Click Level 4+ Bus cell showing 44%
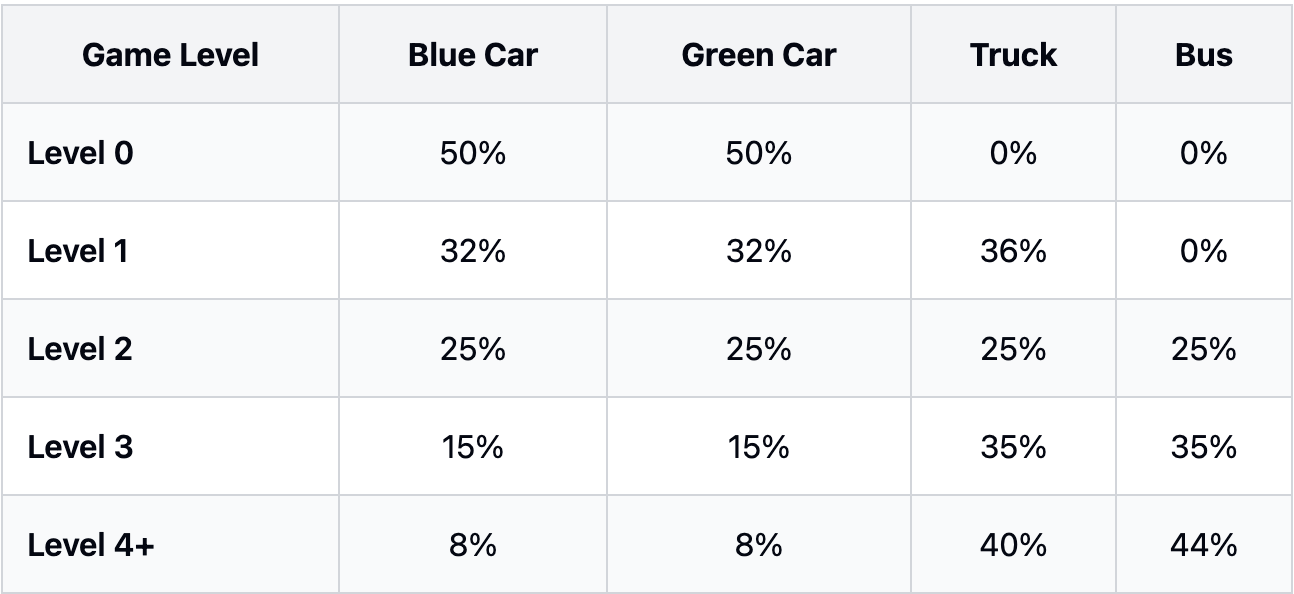This screenshot has width=1294, height=594. pos(1203,545)
